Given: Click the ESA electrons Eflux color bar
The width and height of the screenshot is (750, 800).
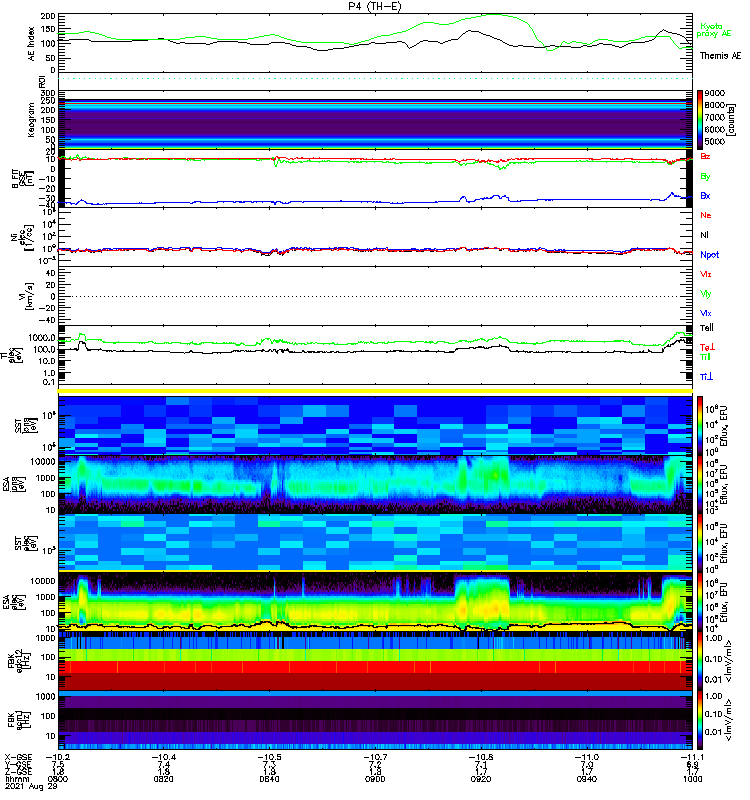Looking at the screenshot, I should 699,601.
